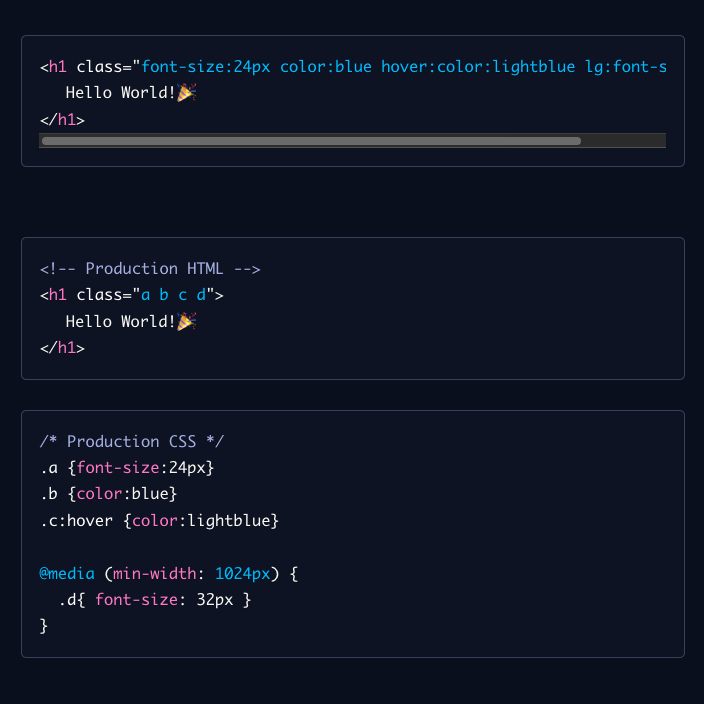Click the '.b {color:blue}' rule
704x704 pixels.
click(109, 494)
